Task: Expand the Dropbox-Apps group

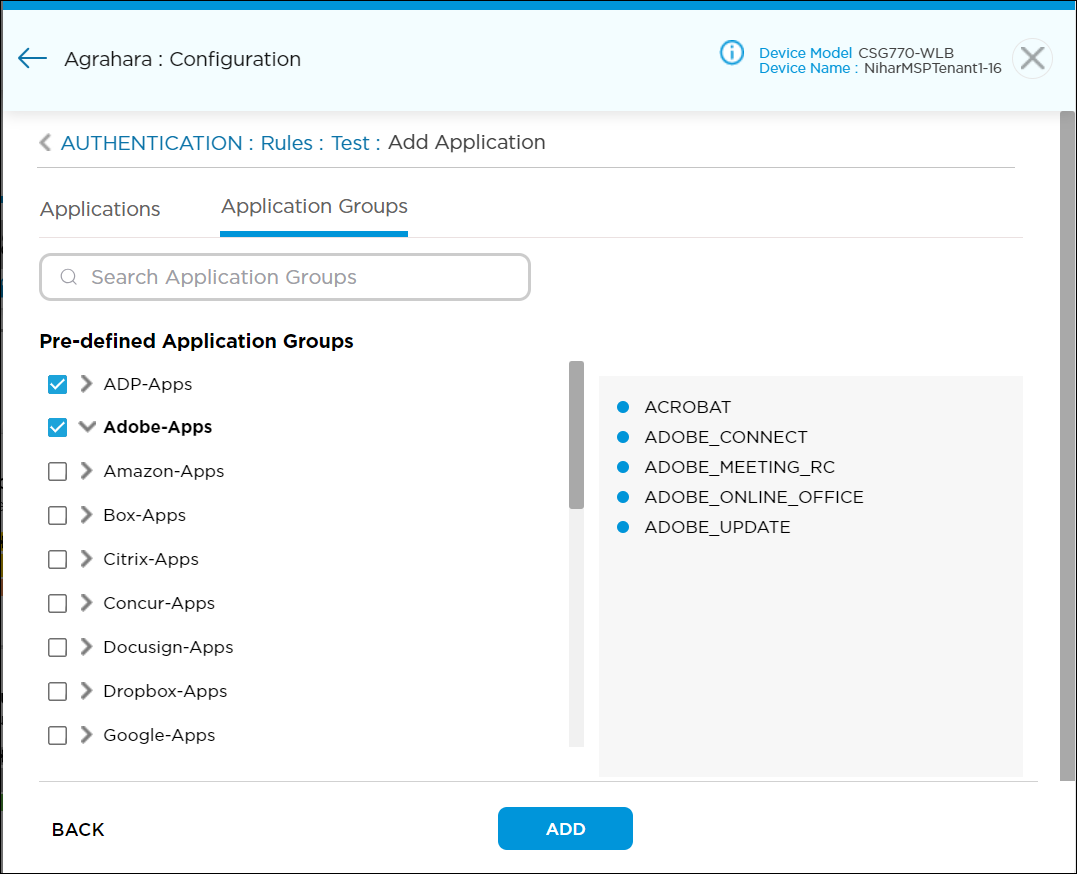Action: [85, 691]
